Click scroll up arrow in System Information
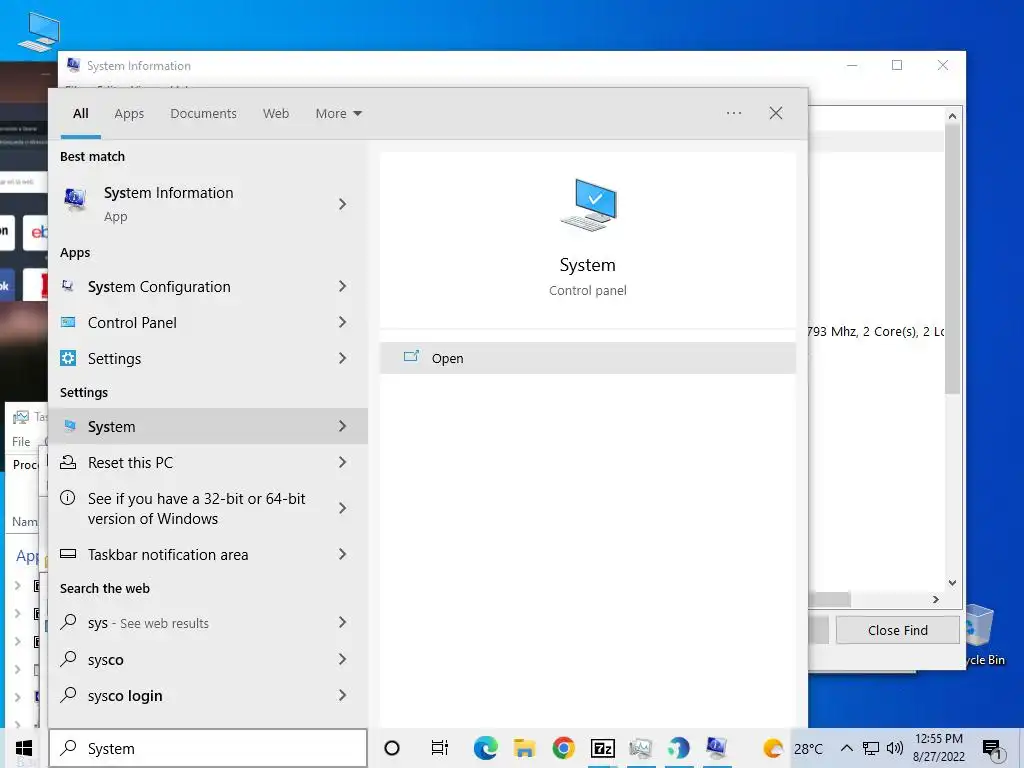The height and width of the screenshot is (768, 1024). [952, 116]
